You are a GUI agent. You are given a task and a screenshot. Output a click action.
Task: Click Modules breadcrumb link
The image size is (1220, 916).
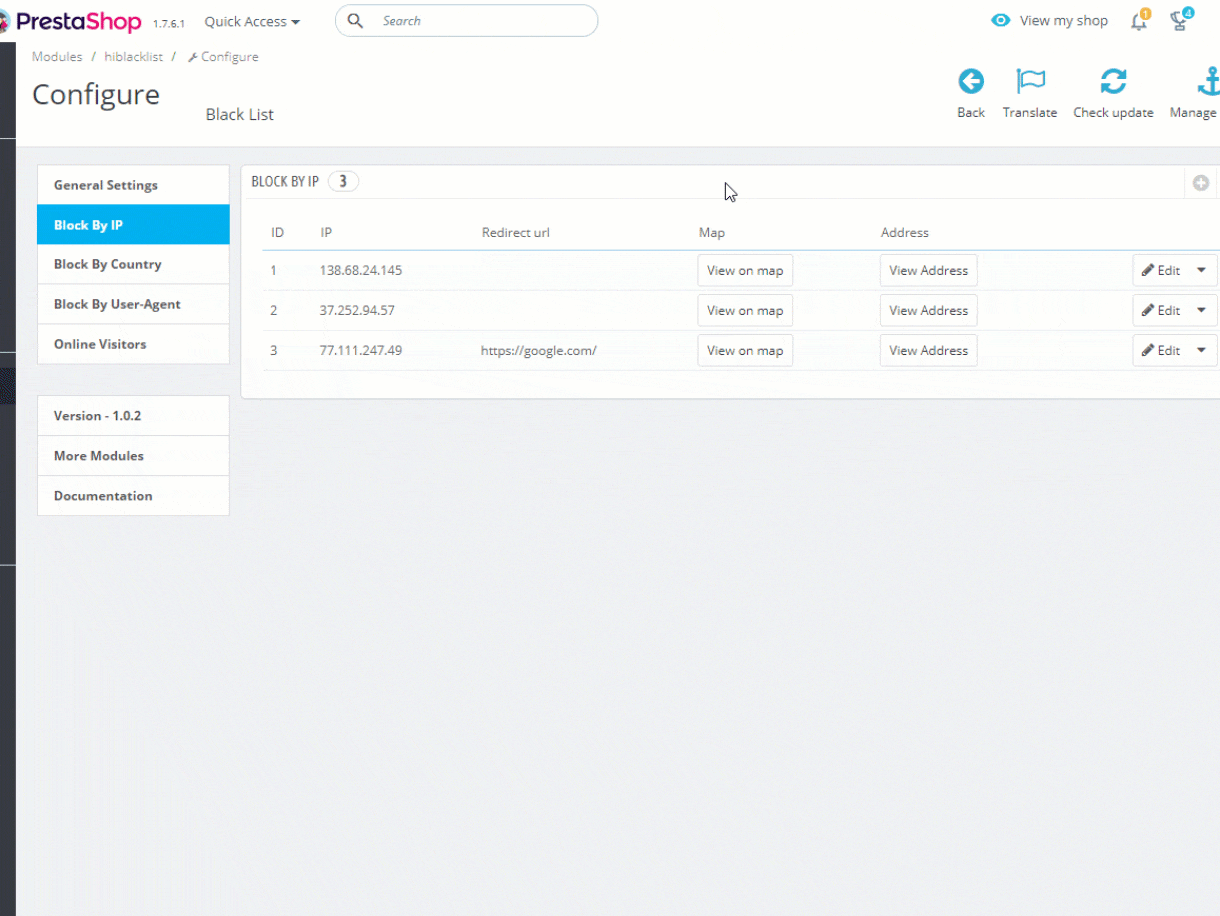click(57, 57)
